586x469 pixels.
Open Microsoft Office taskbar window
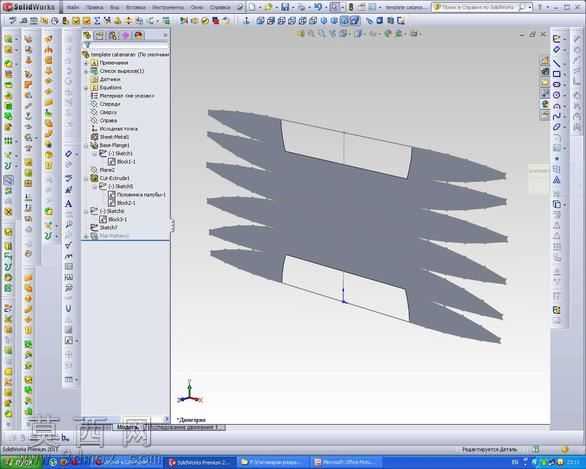click(x=346, y=463)
